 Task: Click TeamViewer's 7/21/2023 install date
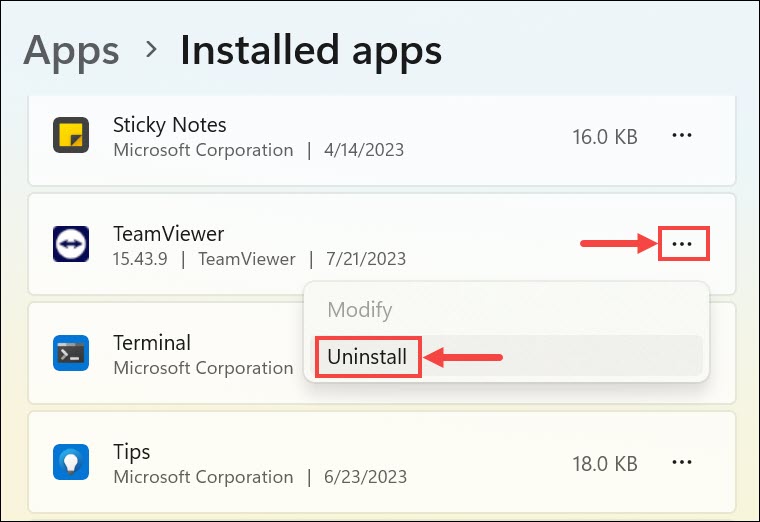(x=366, y=259)
